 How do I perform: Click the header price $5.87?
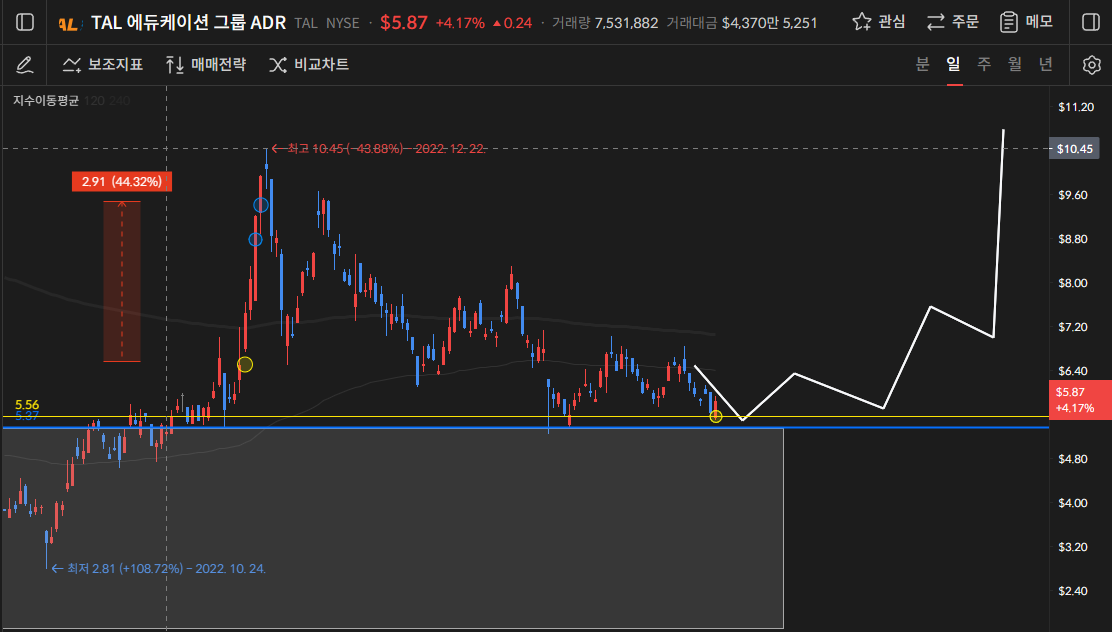click(404, 23)
